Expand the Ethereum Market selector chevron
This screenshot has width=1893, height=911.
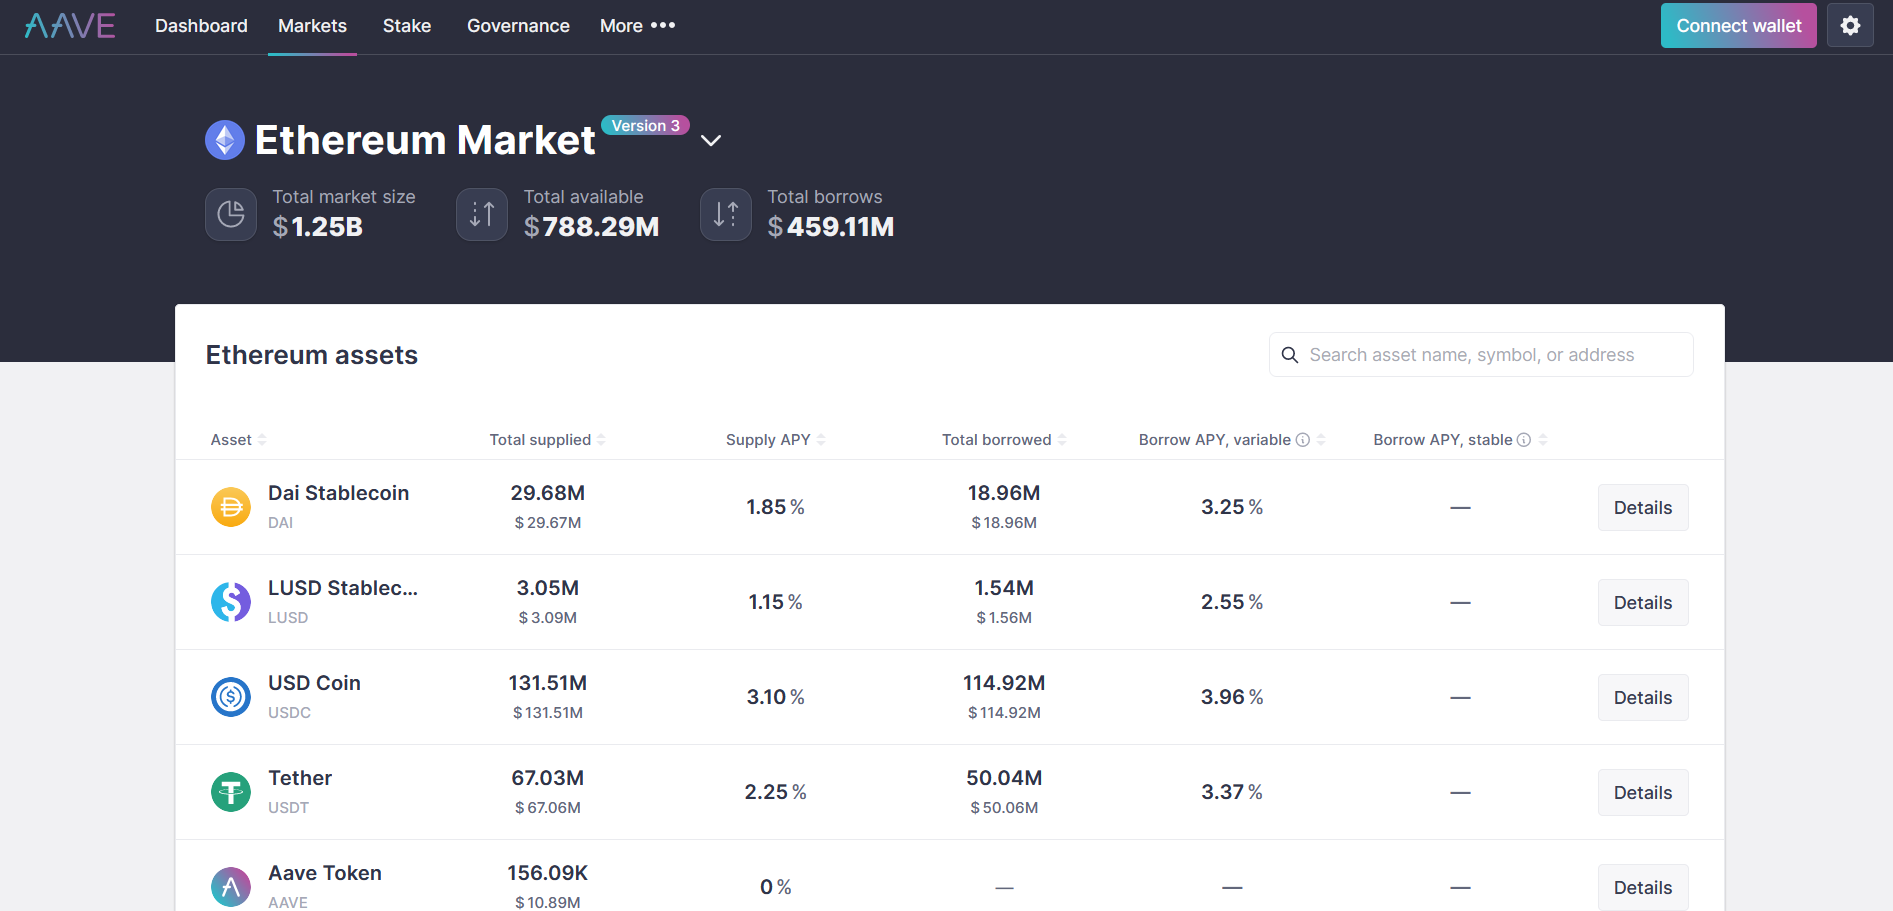(x=711, y=141)
